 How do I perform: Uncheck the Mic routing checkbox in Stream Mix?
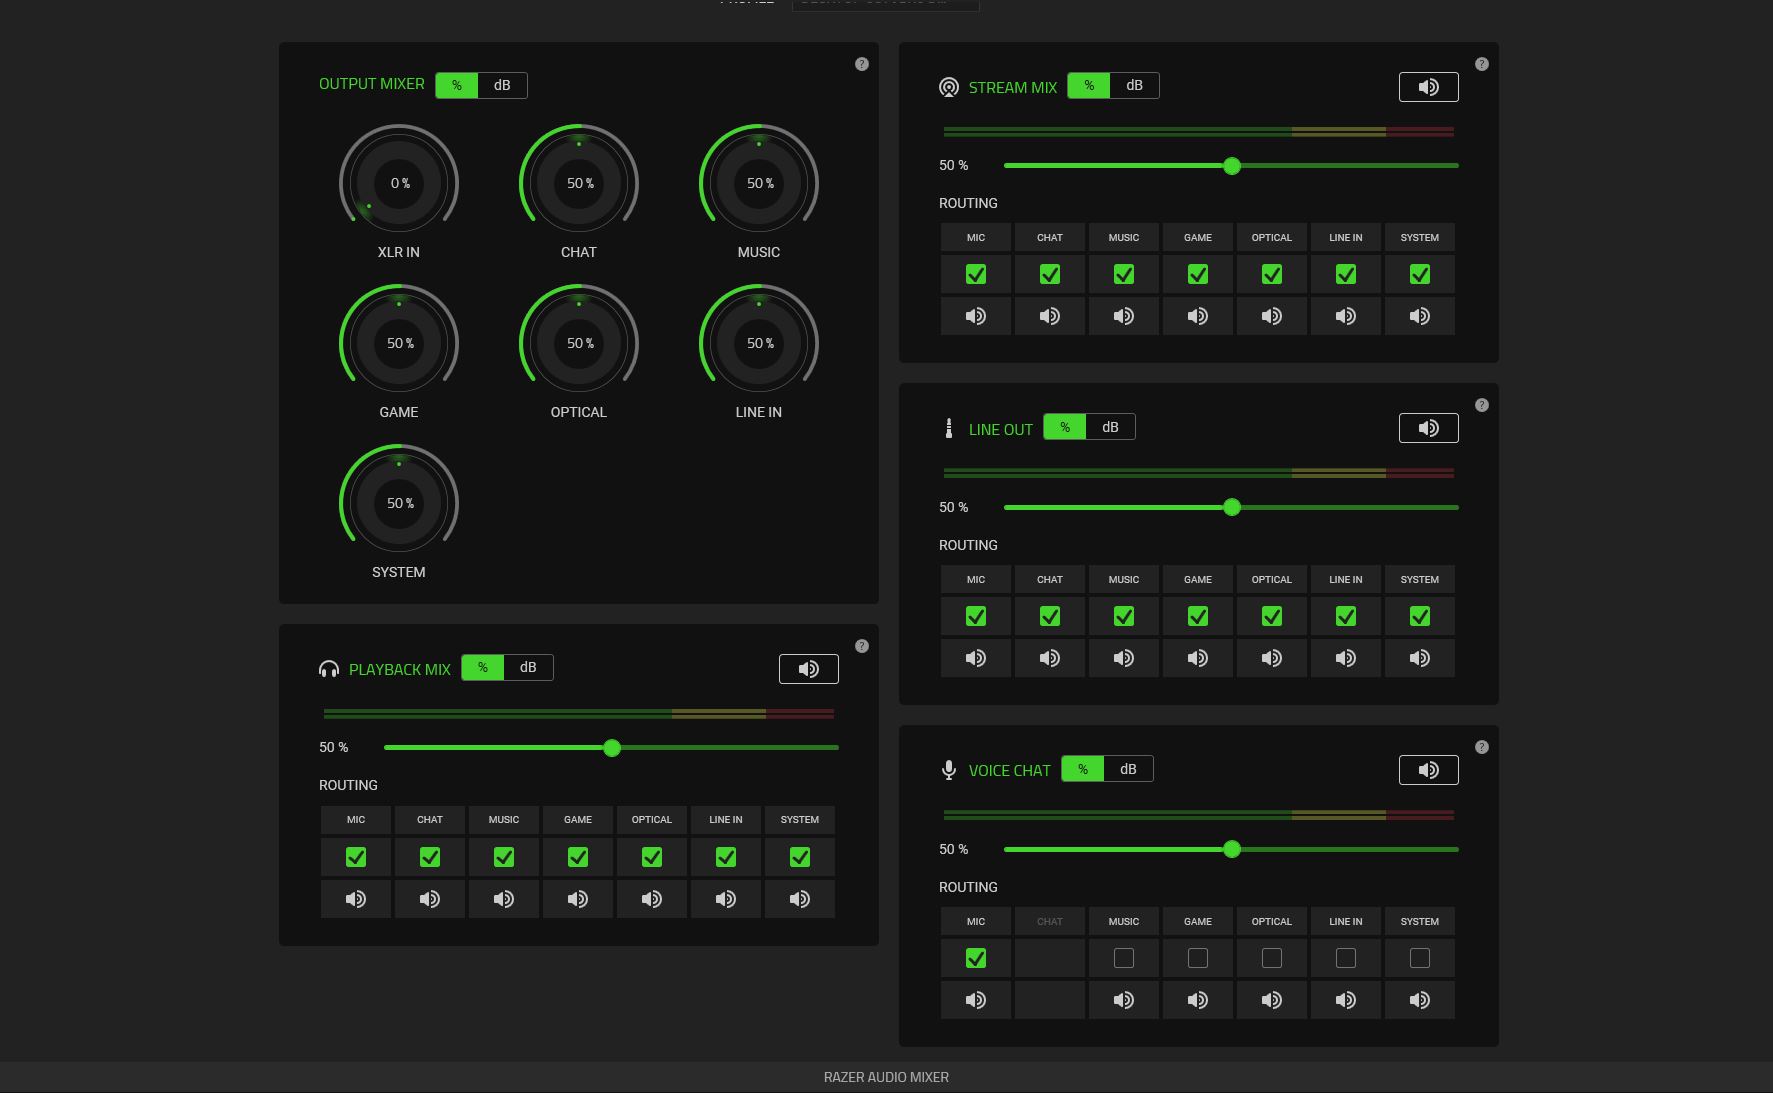[x=975, y=273]
